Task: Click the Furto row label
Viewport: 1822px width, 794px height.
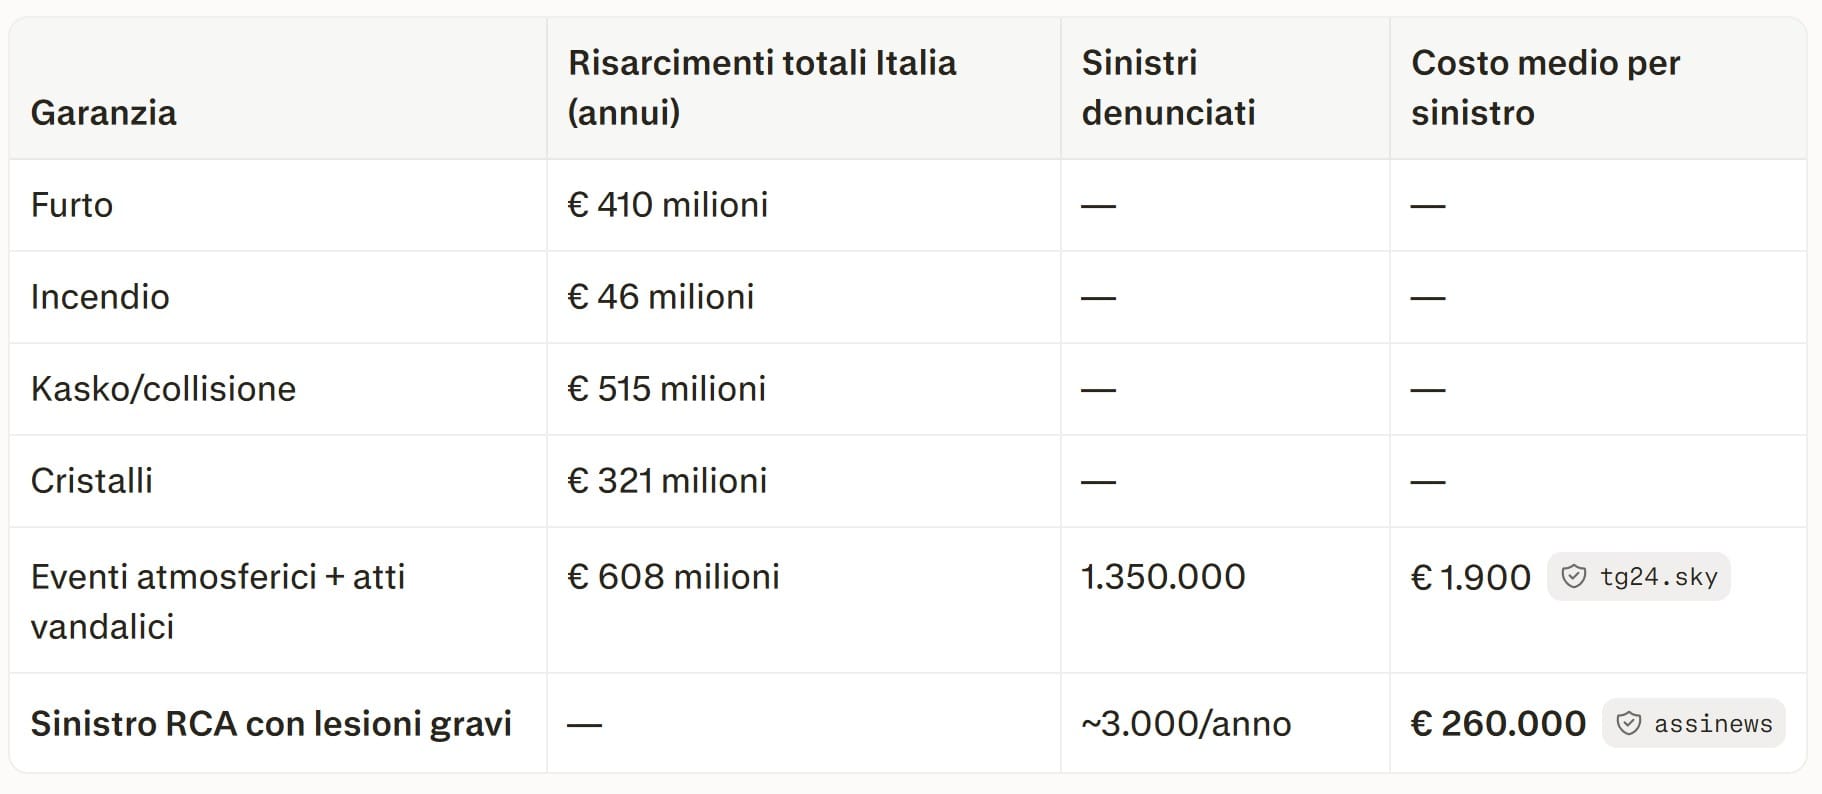Action: pyautogui.click(x=72, y=205)
